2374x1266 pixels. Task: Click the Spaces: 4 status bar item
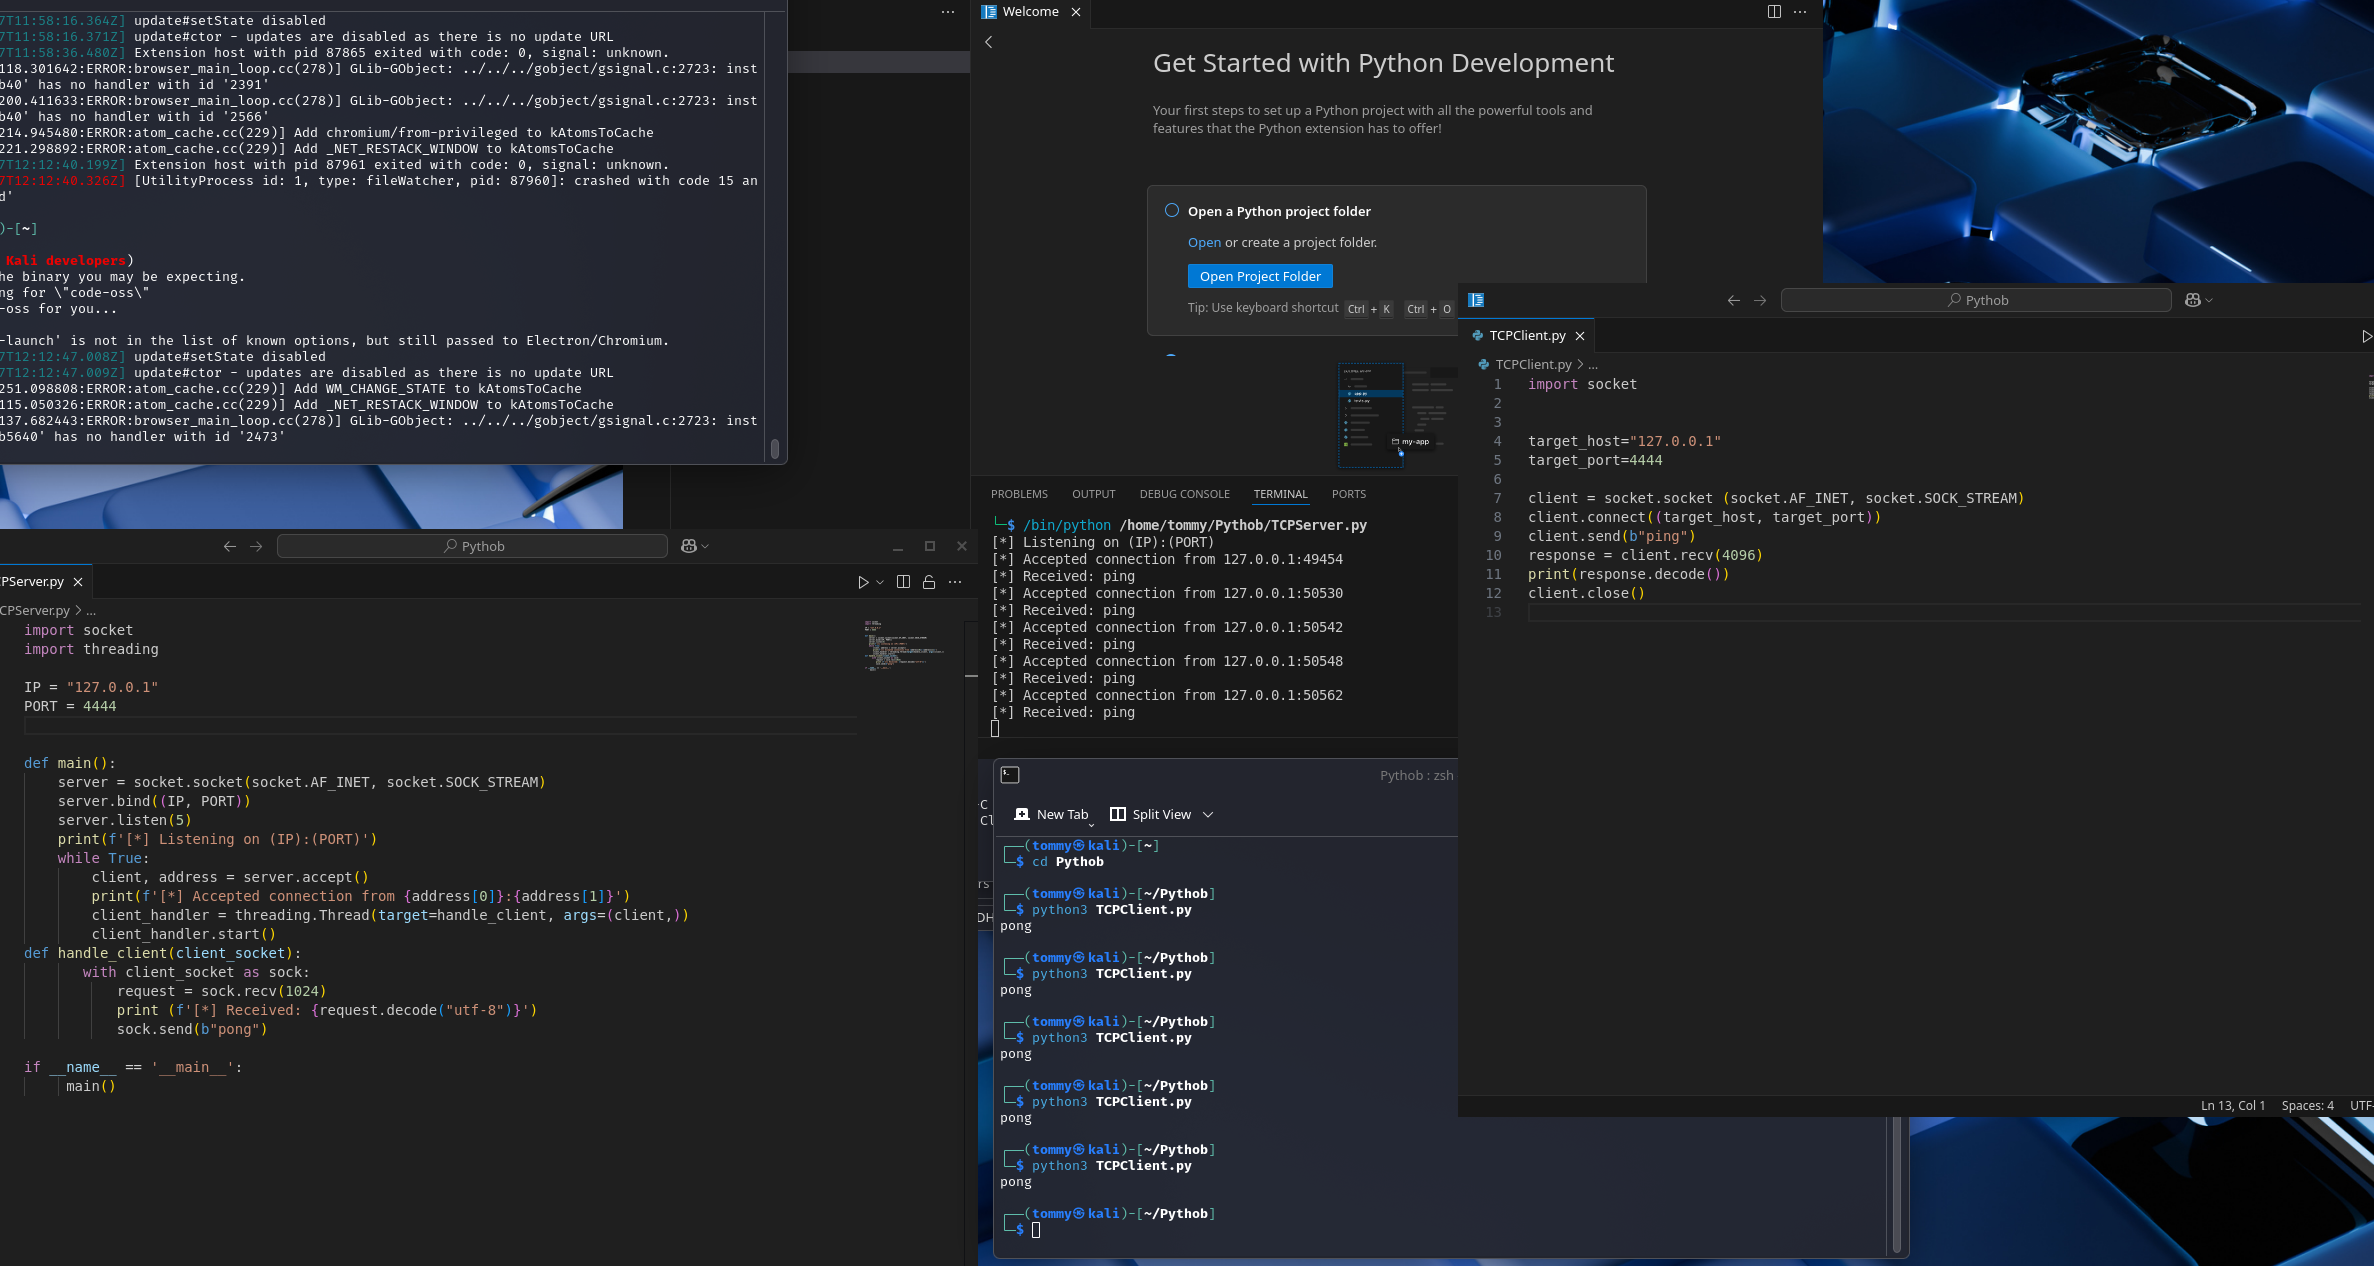coord(2307,1105)
